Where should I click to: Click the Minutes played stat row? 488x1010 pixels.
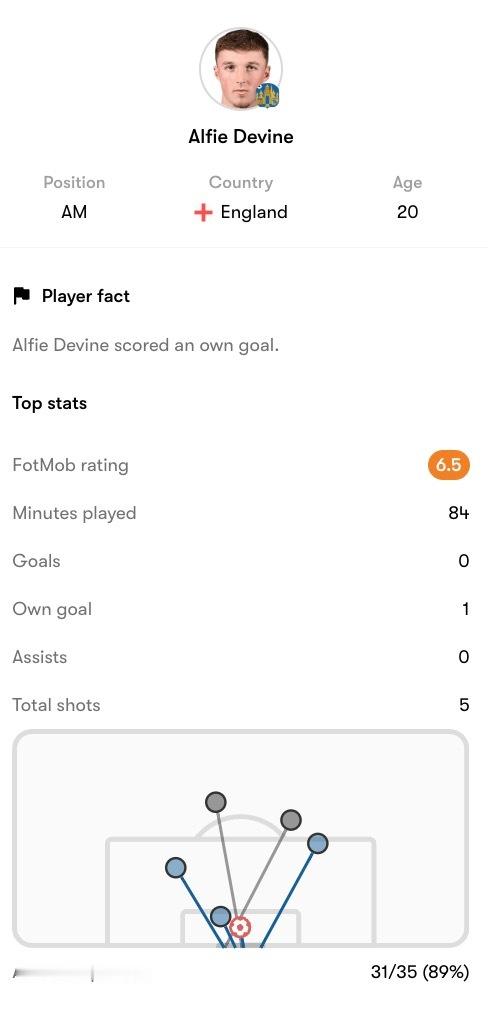[241, 513]
